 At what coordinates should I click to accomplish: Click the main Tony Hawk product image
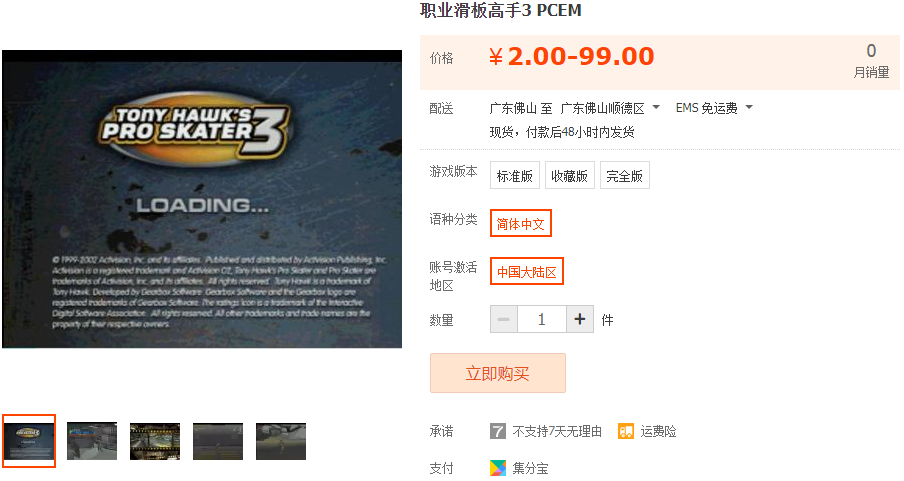click(202, 199)
